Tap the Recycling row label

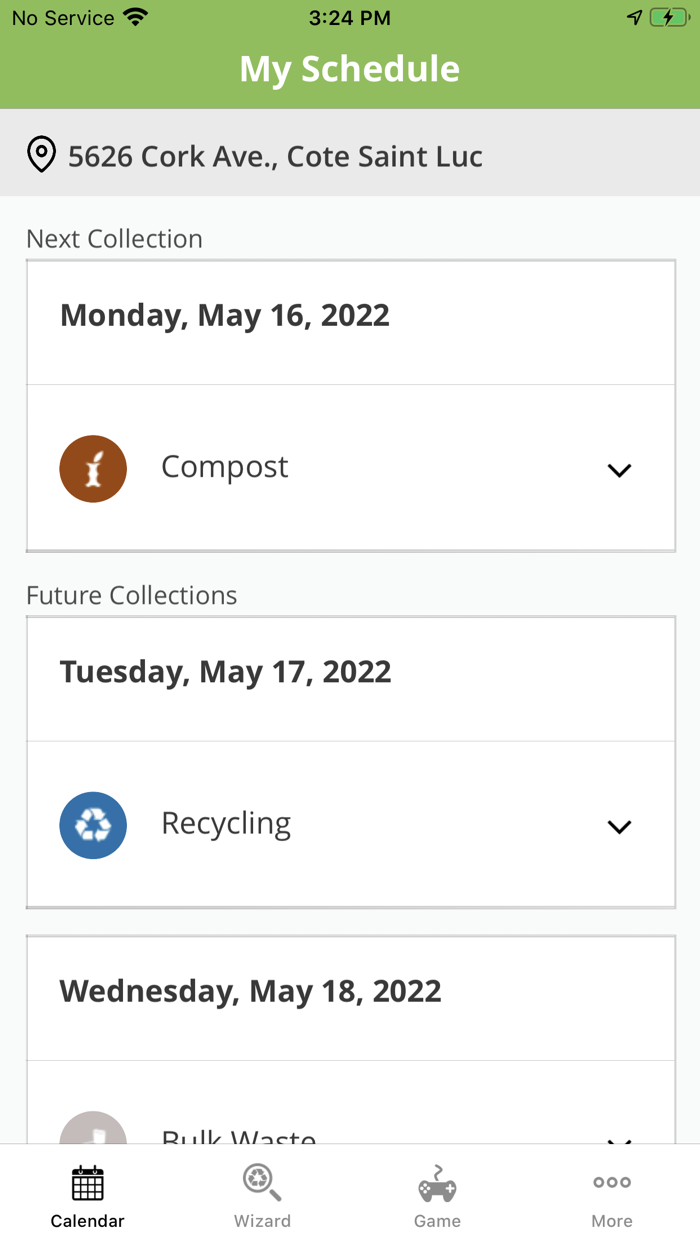tap(226, 824)
